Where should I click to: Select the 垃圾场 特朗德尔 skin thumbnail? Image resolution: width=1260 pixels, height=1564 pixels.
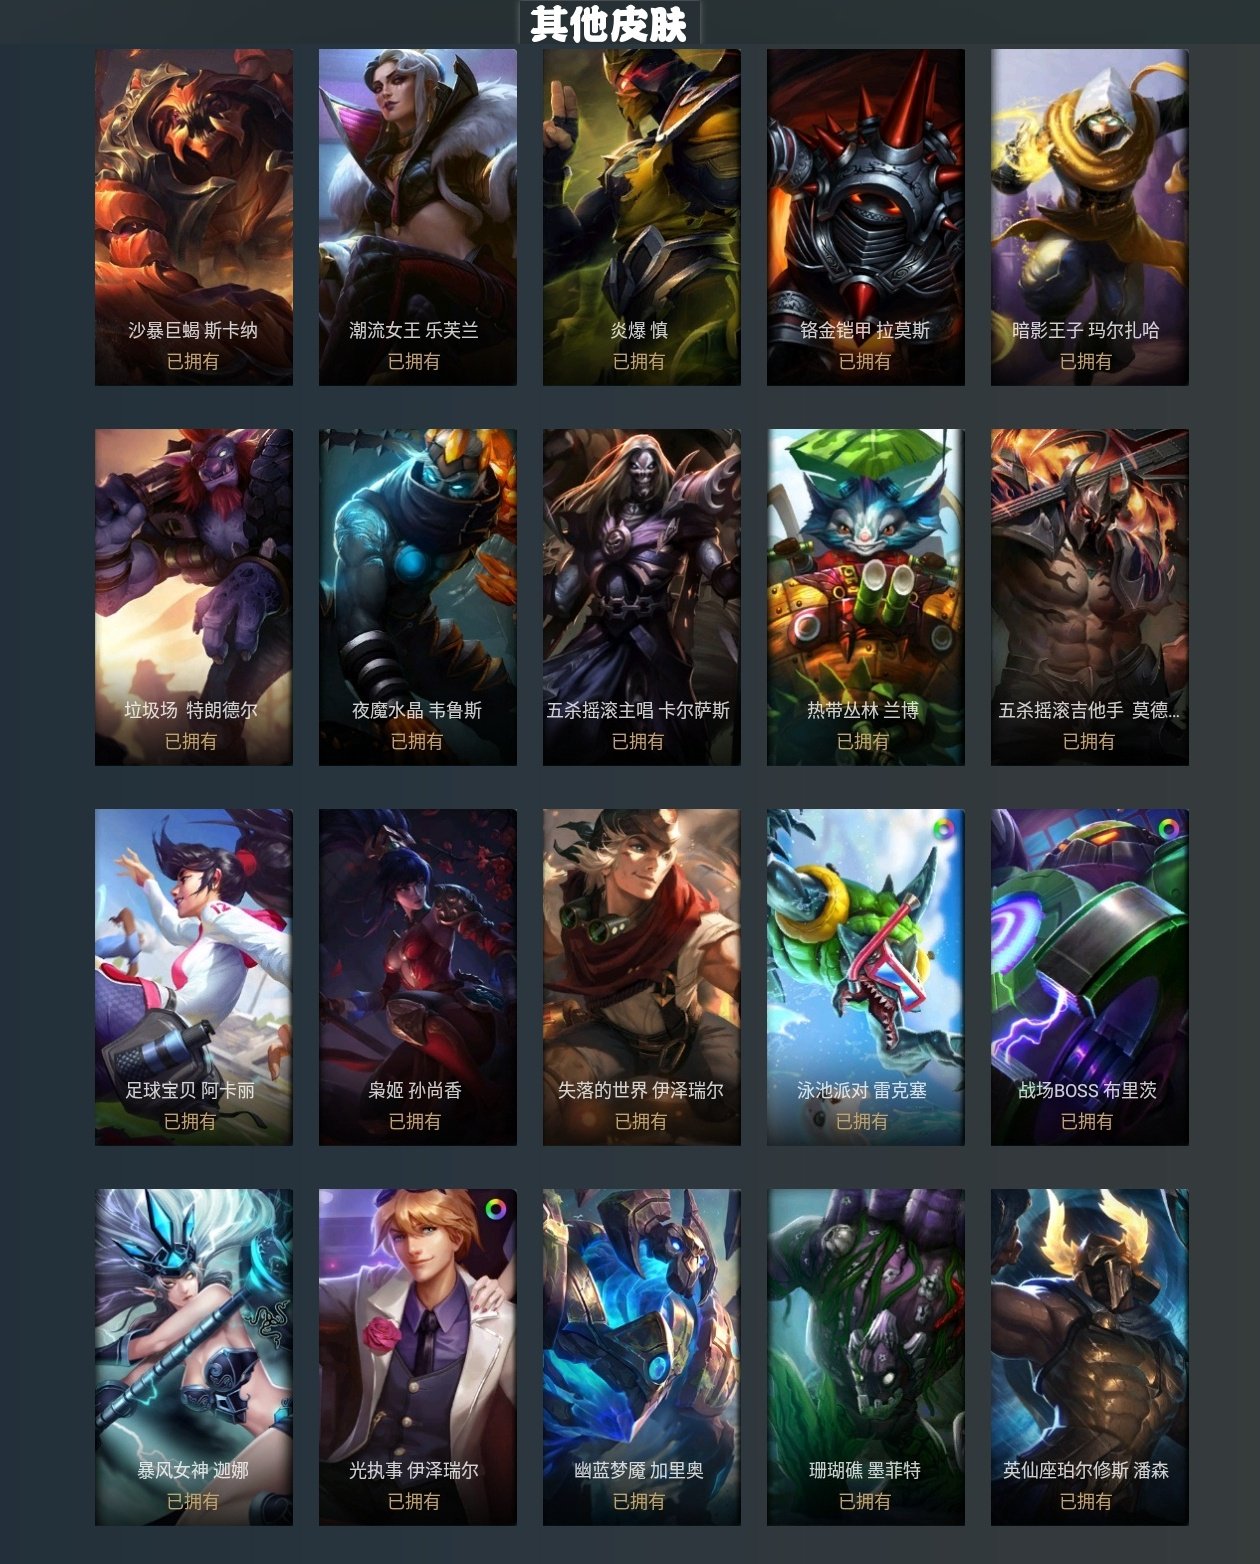point(194,597)
